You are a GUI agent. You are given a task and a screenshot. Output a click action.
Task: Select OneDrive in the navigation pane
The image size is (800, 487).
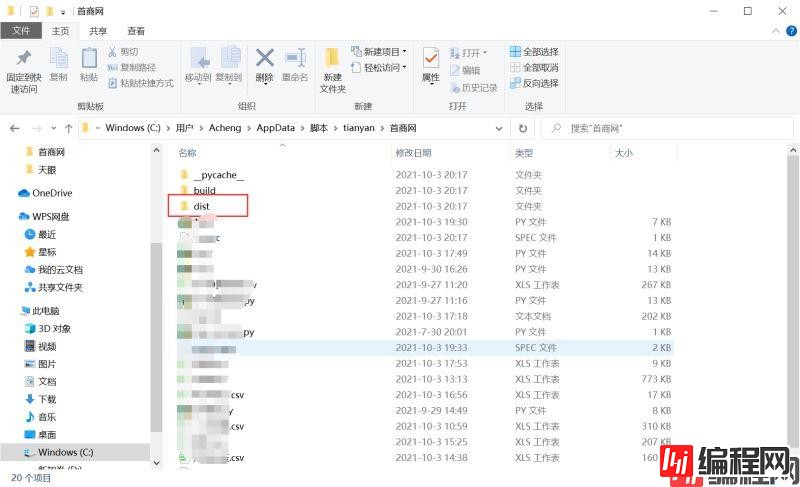pos(52,193)
